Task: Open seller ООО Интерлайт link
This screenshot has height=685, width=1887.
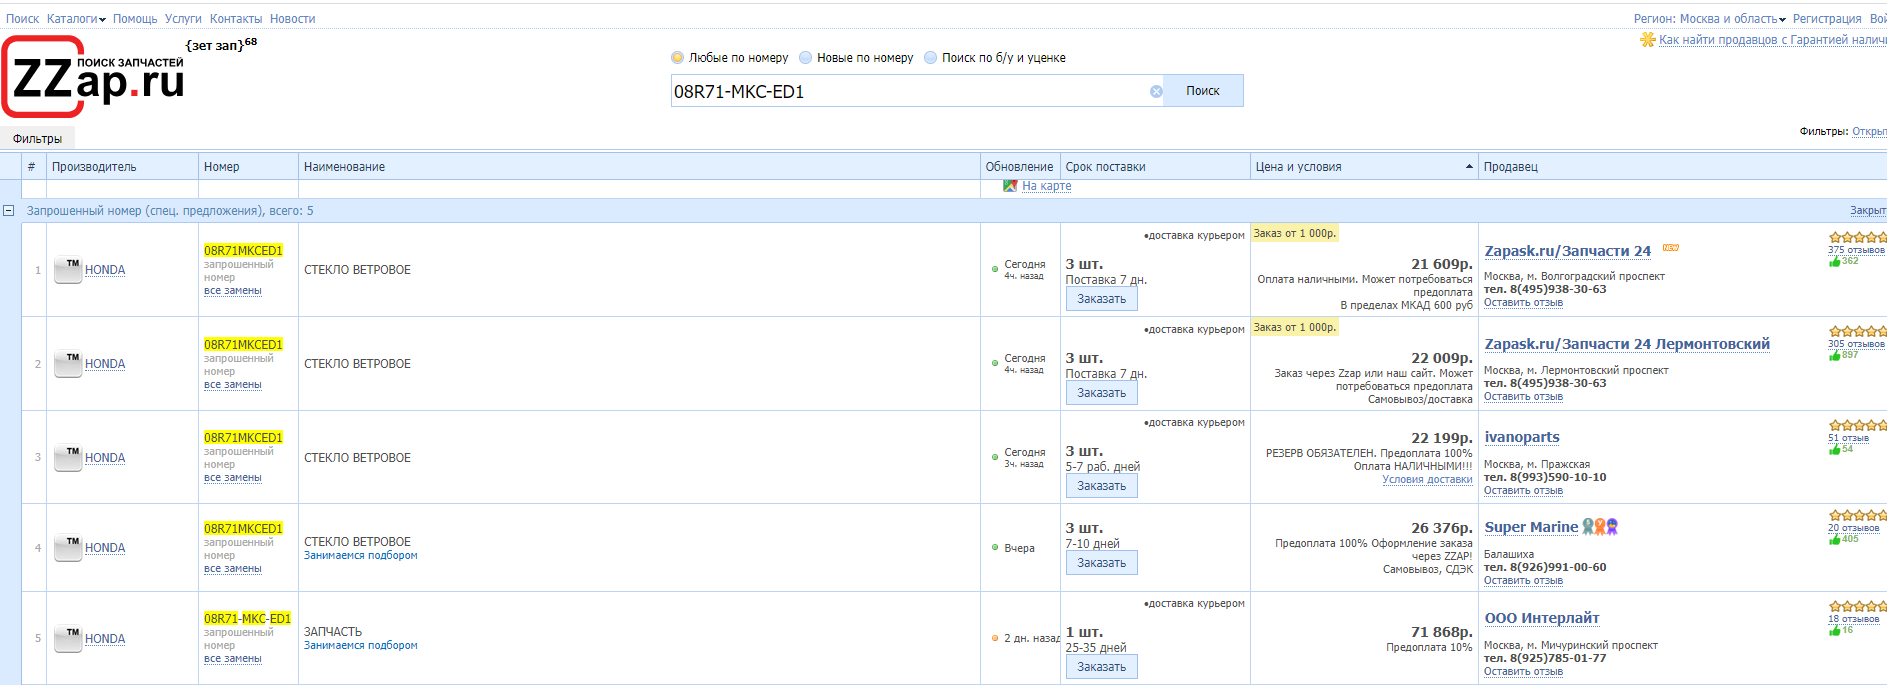Action: (1542, 618)
